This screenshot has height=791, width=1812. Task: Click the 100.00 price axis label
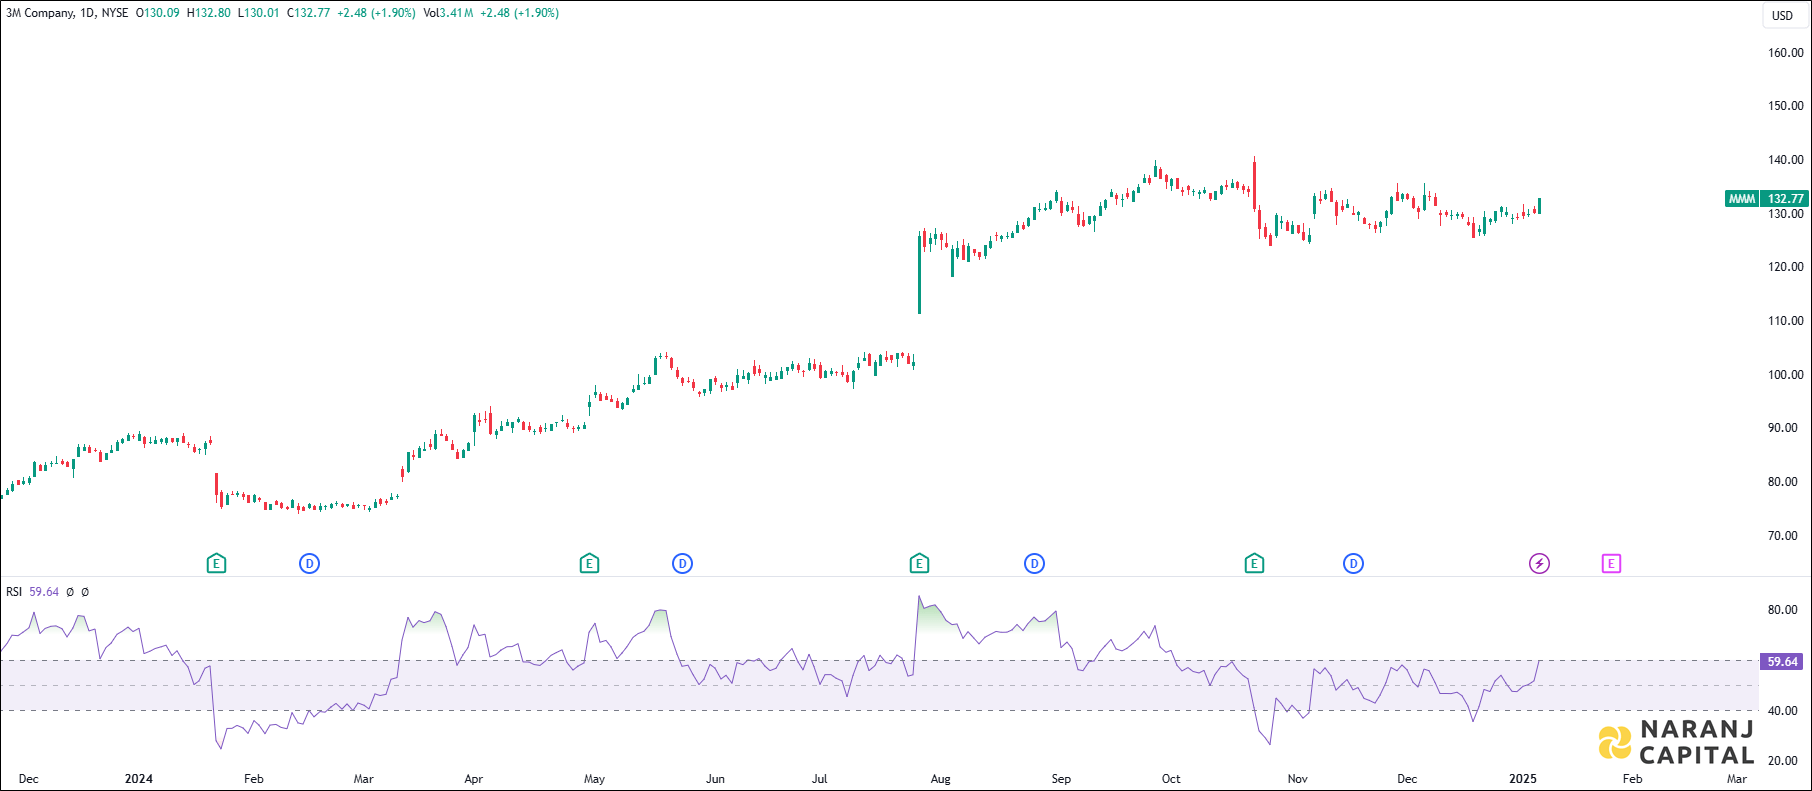pyautogui.click(x=1786, y=375)
